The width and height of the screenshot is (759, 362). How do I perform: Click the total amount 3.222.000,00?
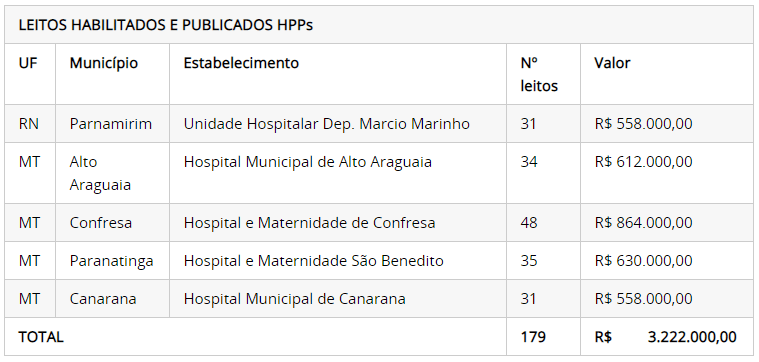(692, 337)
